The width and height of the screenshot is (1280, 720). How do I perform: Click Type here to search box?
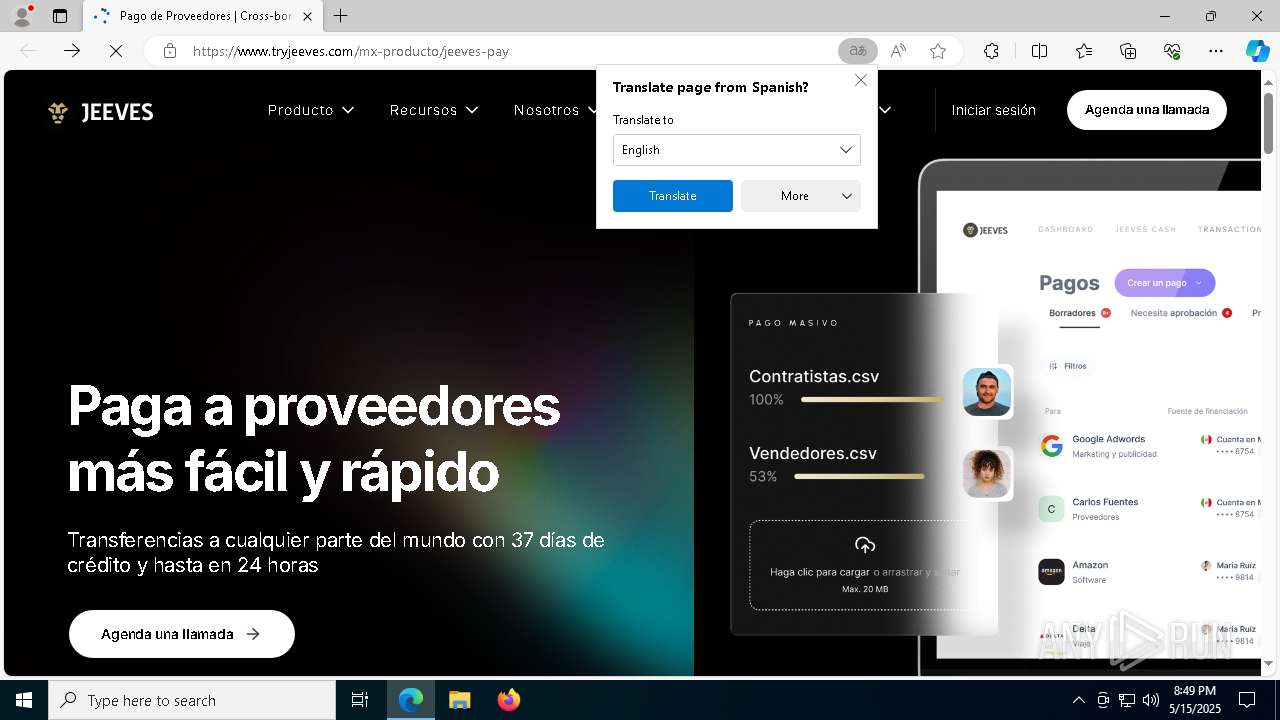click(x=192, y=700)
